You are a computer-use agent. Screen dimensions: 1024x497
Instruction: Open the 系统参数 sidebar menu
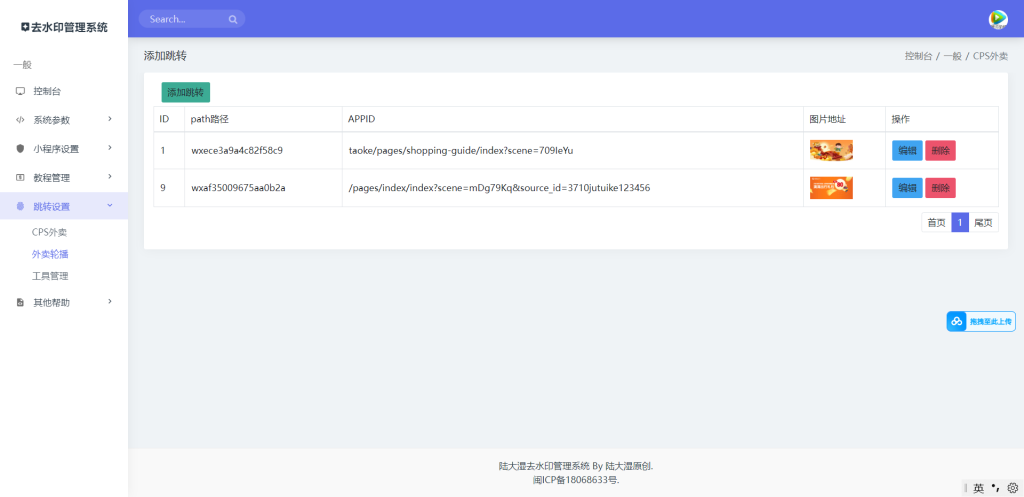point(64,120)
